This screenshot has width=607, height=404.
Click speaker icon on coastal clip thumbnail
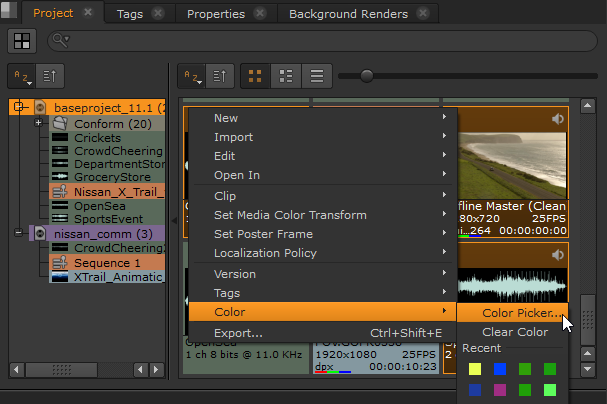point(557,119)
